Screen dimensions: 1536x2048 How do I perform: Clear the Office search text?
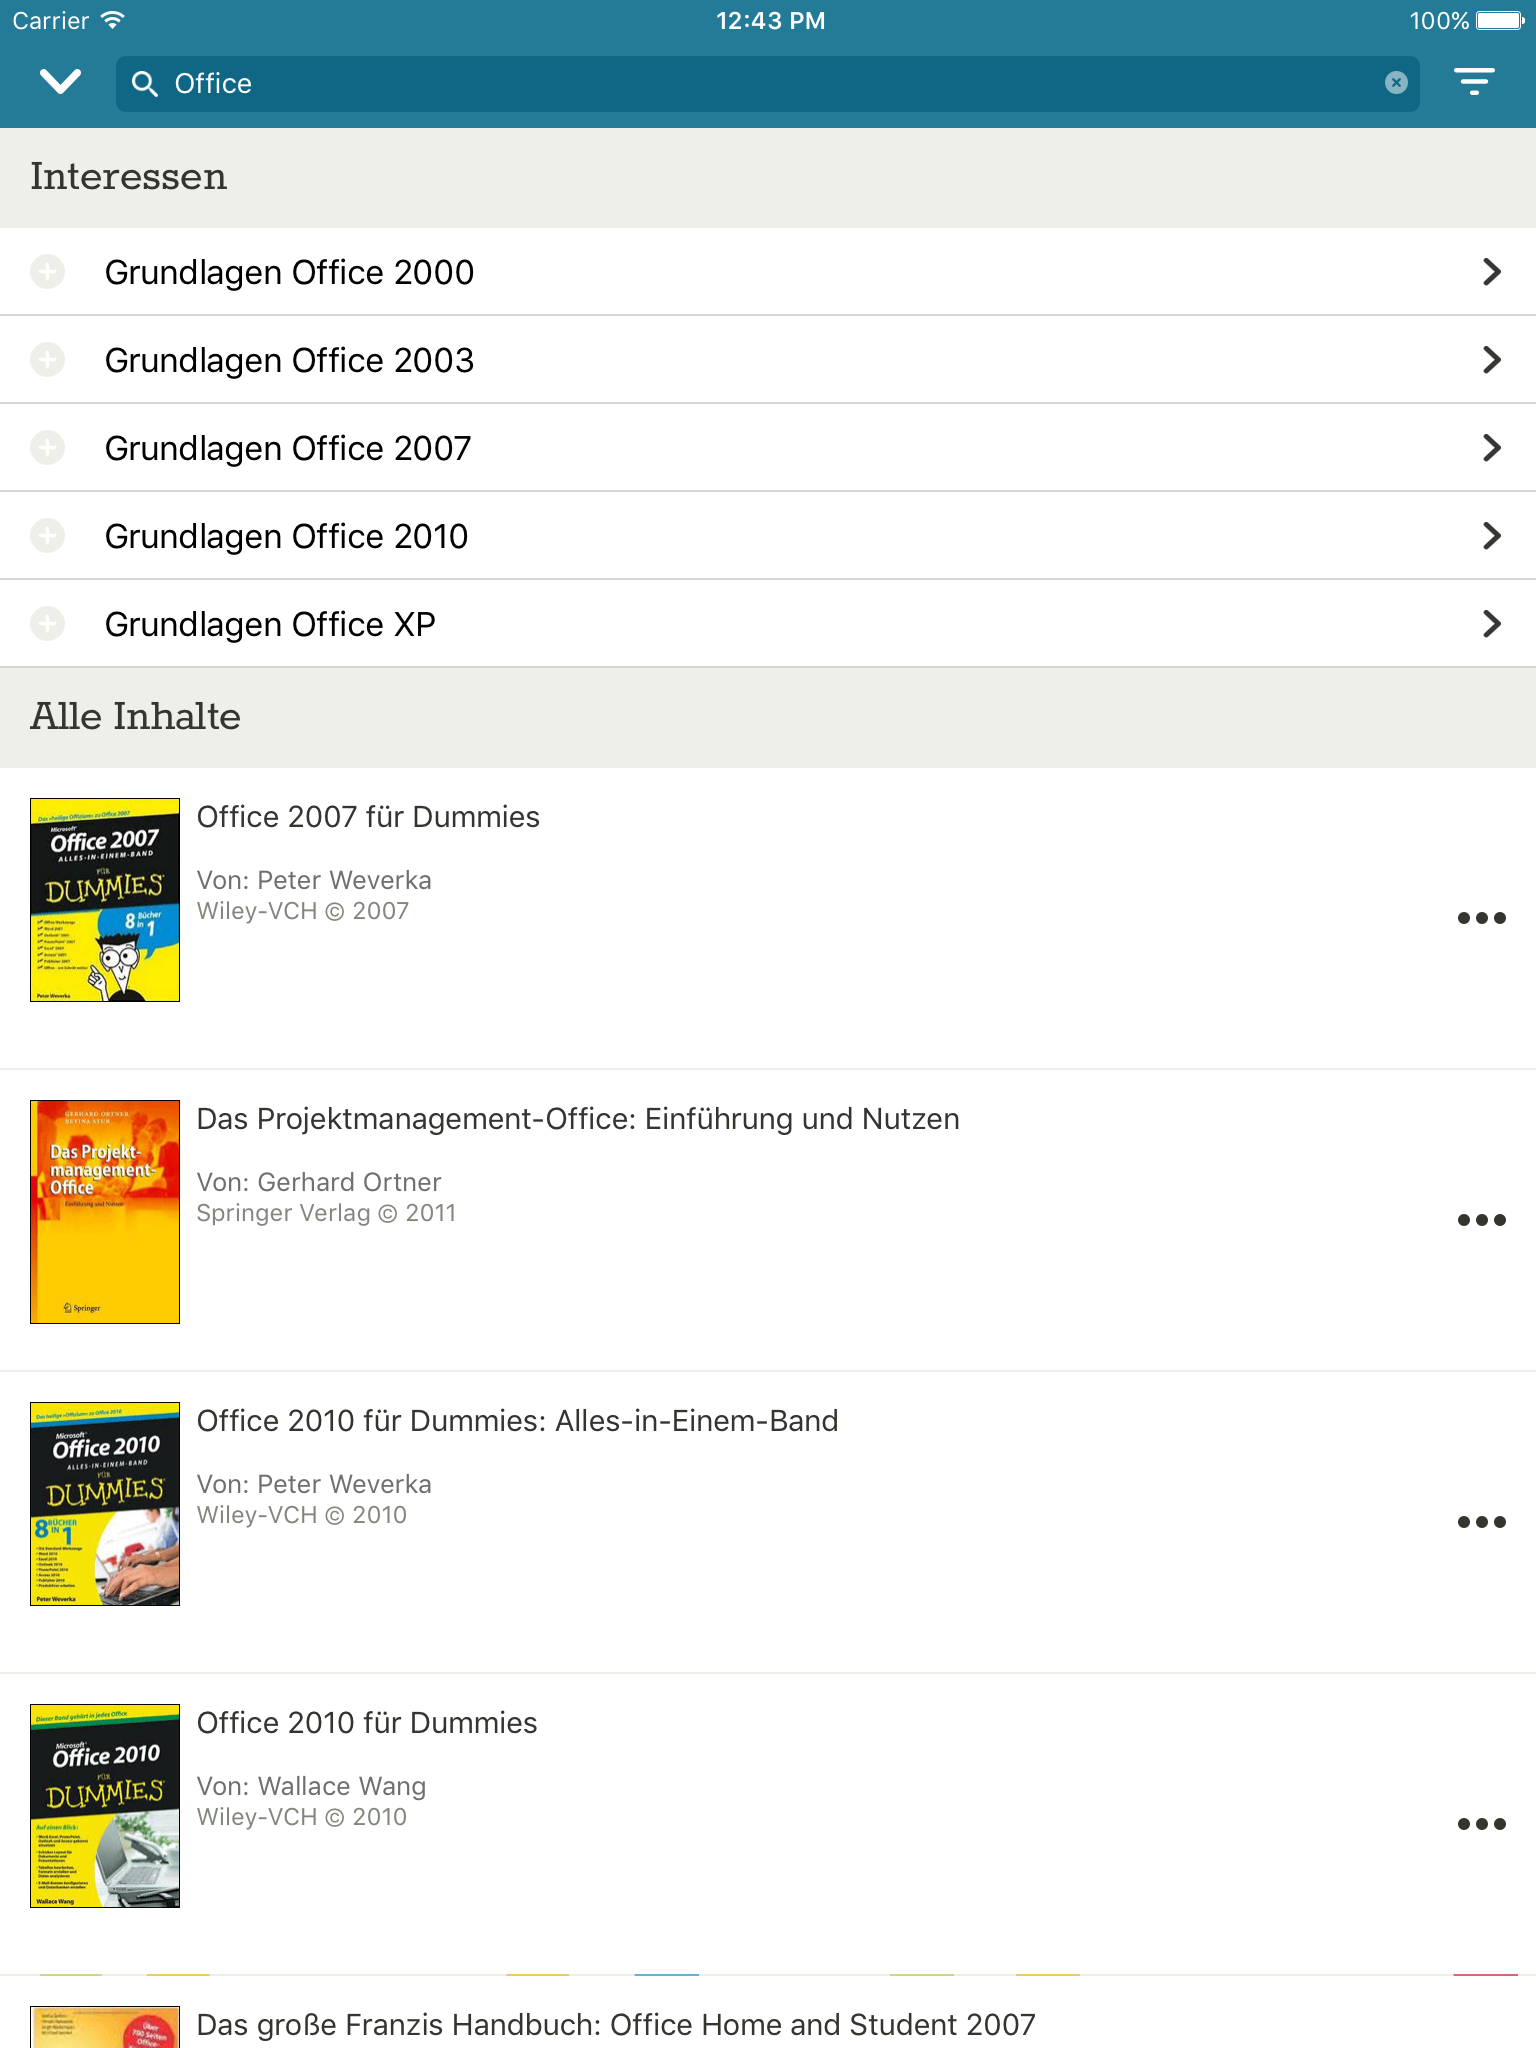1396,83
